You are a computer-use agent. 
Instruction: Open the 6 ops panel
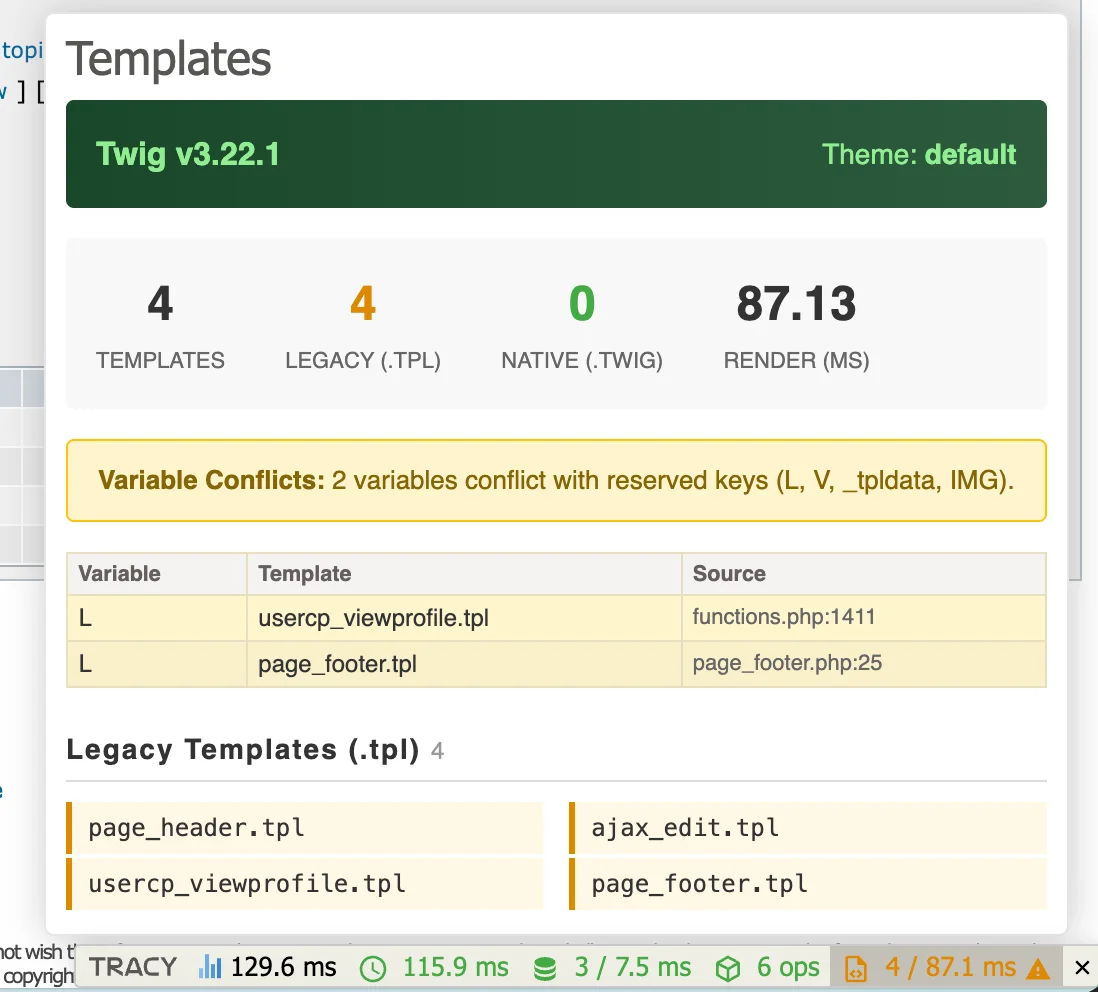(767, 967)
